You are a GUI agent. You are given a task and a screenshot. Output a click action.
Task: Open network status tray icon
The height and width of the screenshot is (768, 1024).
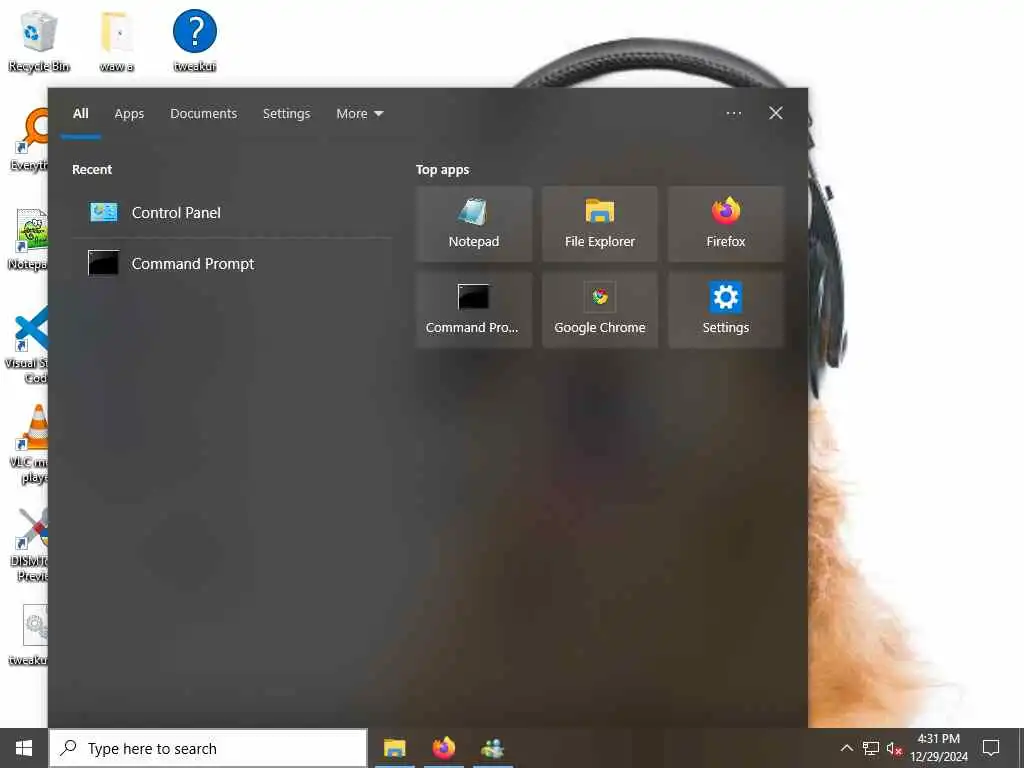tap(871, 748)
